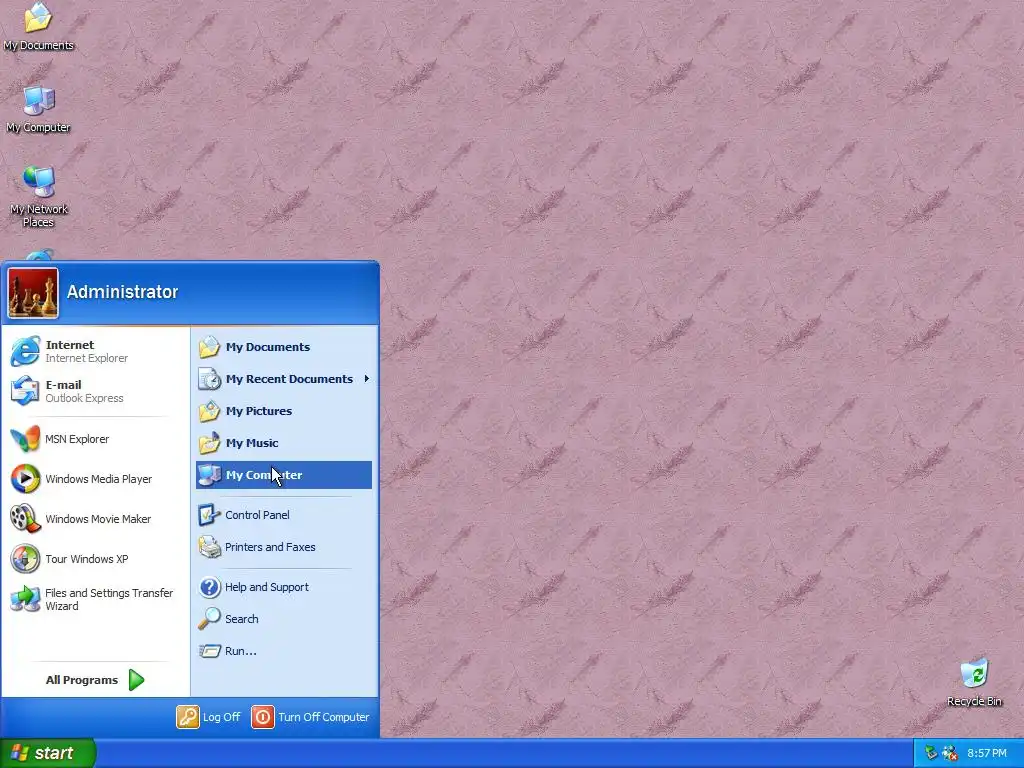
Task: Open Control Panel
Action: (x=284, y=515)
